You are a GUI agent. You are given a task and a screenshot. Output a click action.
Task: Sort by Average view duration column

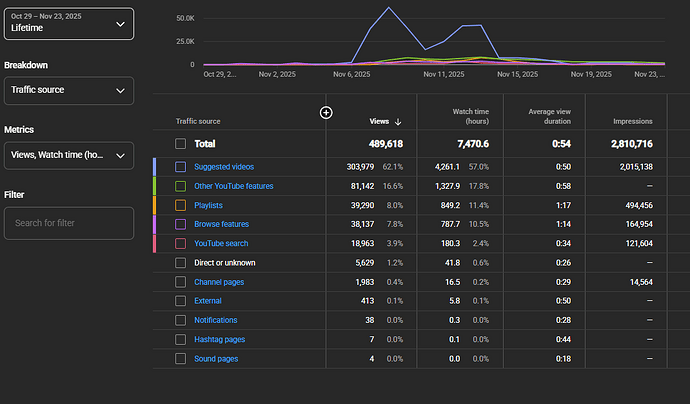[x=548, y=115]
